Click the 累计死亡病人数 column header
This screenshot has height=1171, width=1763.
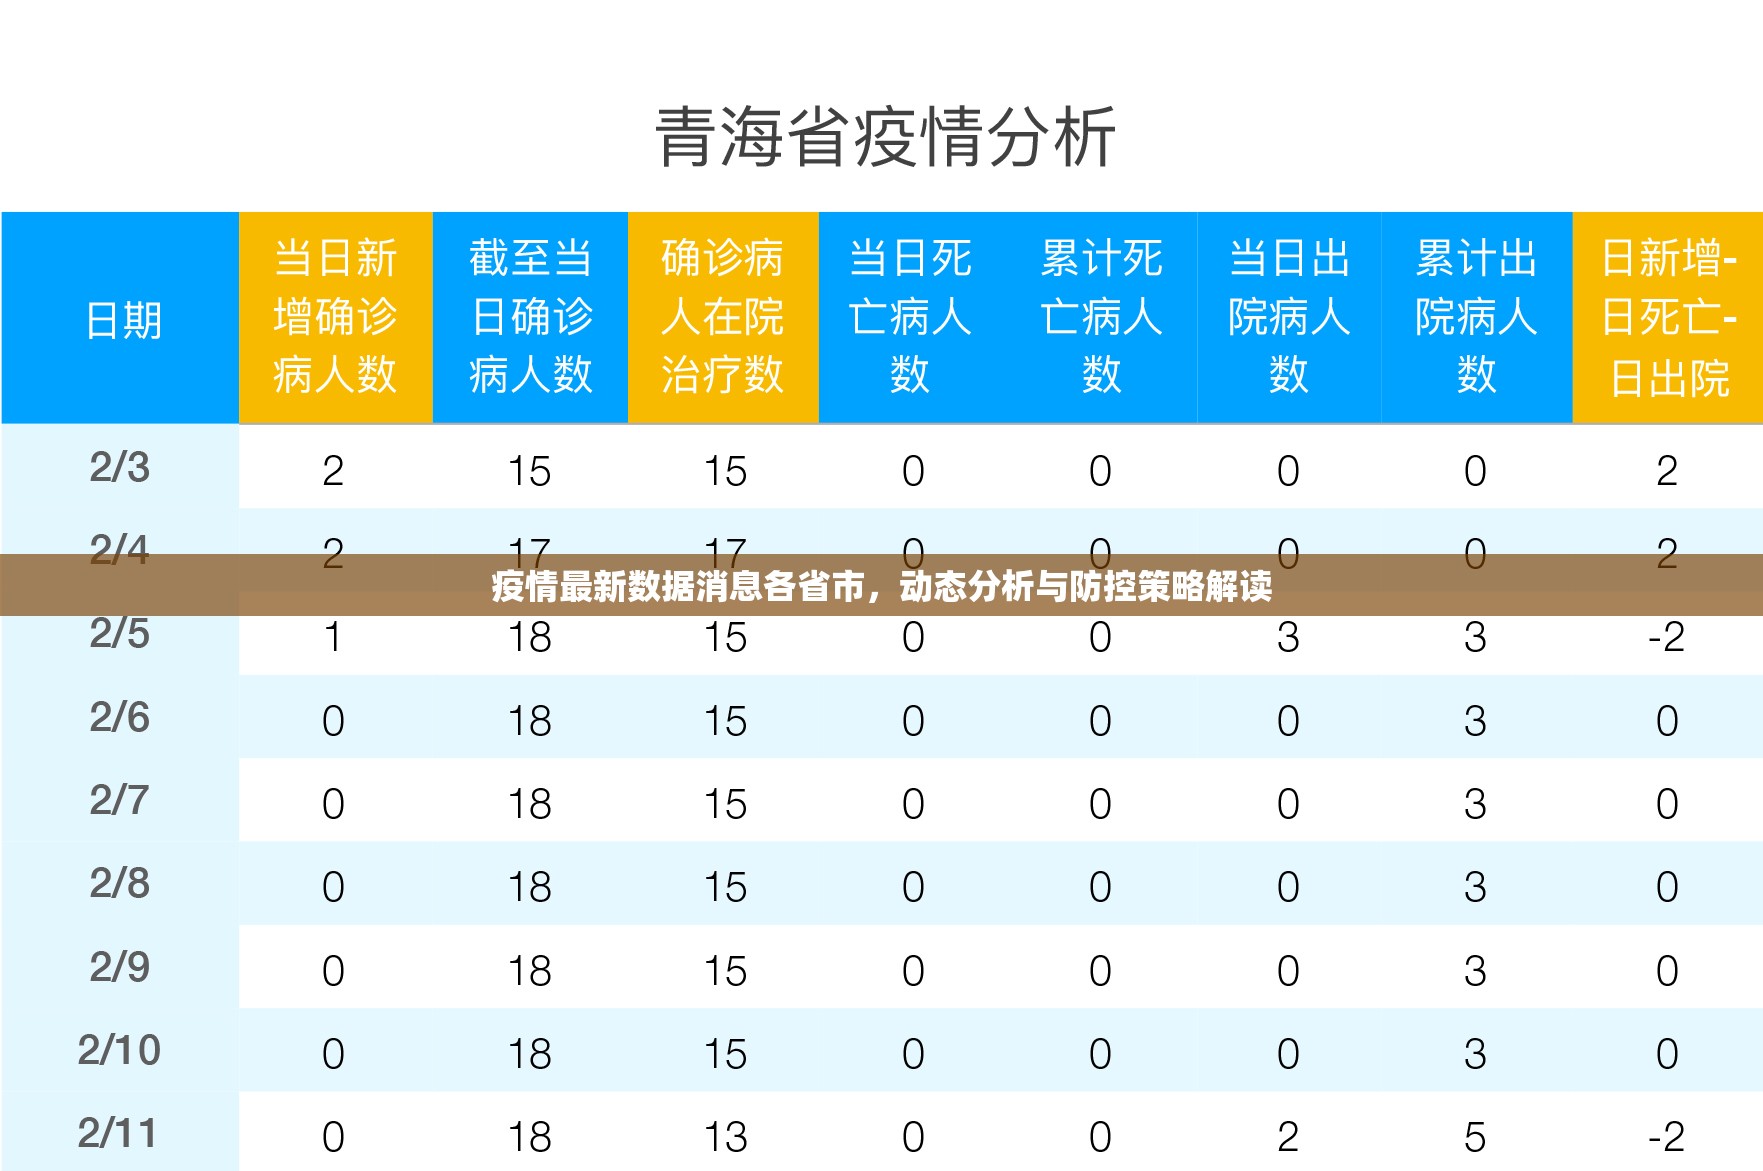pos(1100,317)
